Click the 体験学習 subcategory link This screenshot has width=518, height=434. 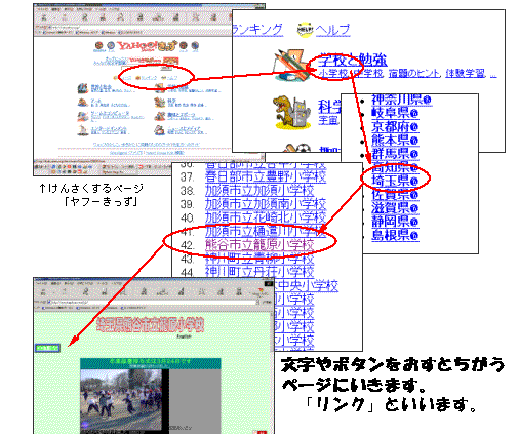tap(465, 74)
